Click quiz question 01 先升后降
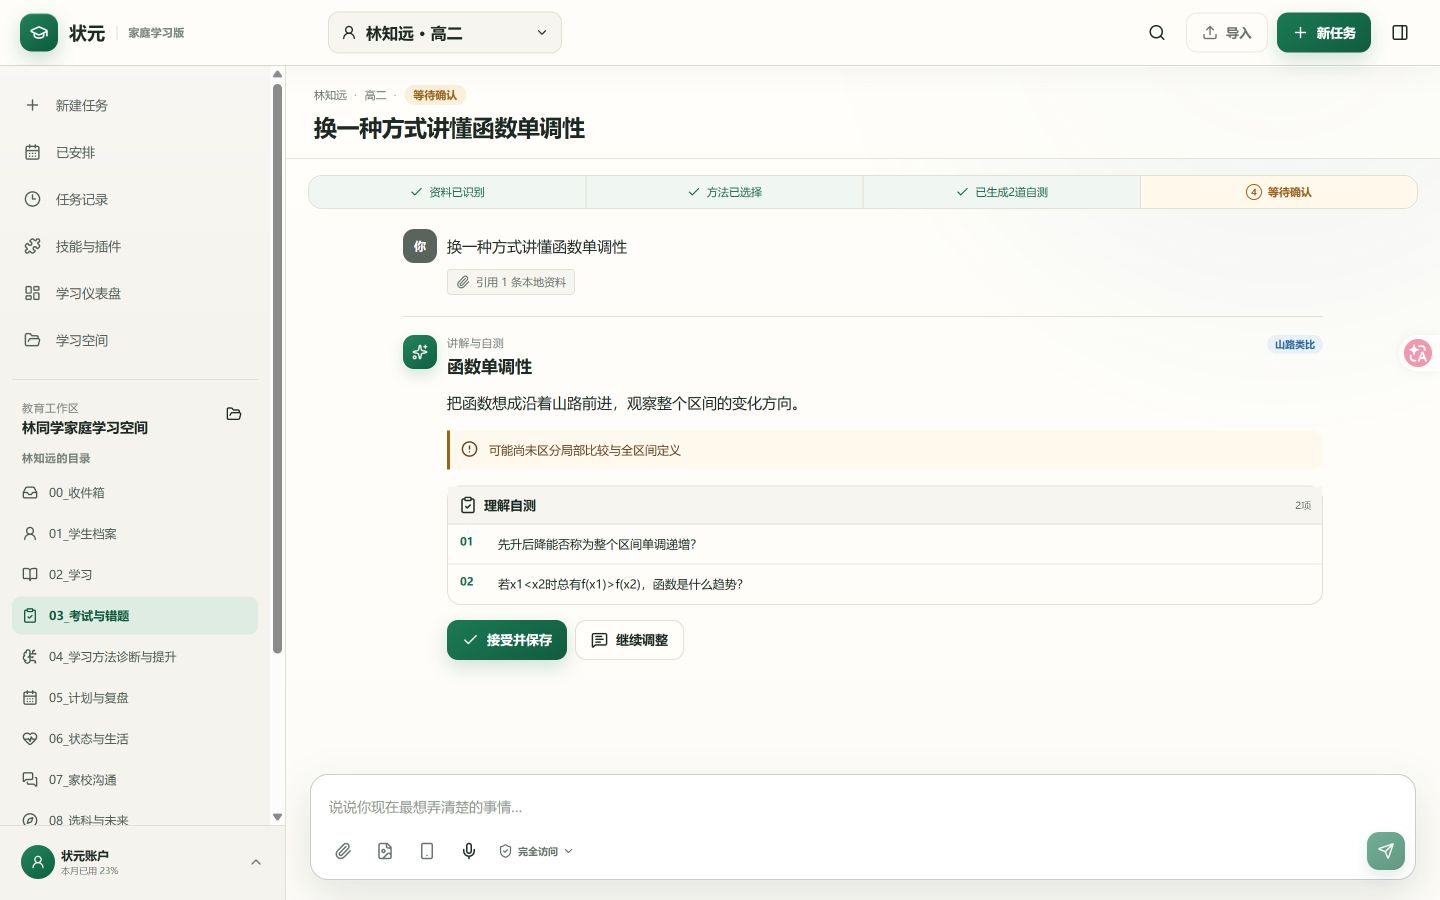The height and width of the screenshot is (900, 1440). pos(885,544)
